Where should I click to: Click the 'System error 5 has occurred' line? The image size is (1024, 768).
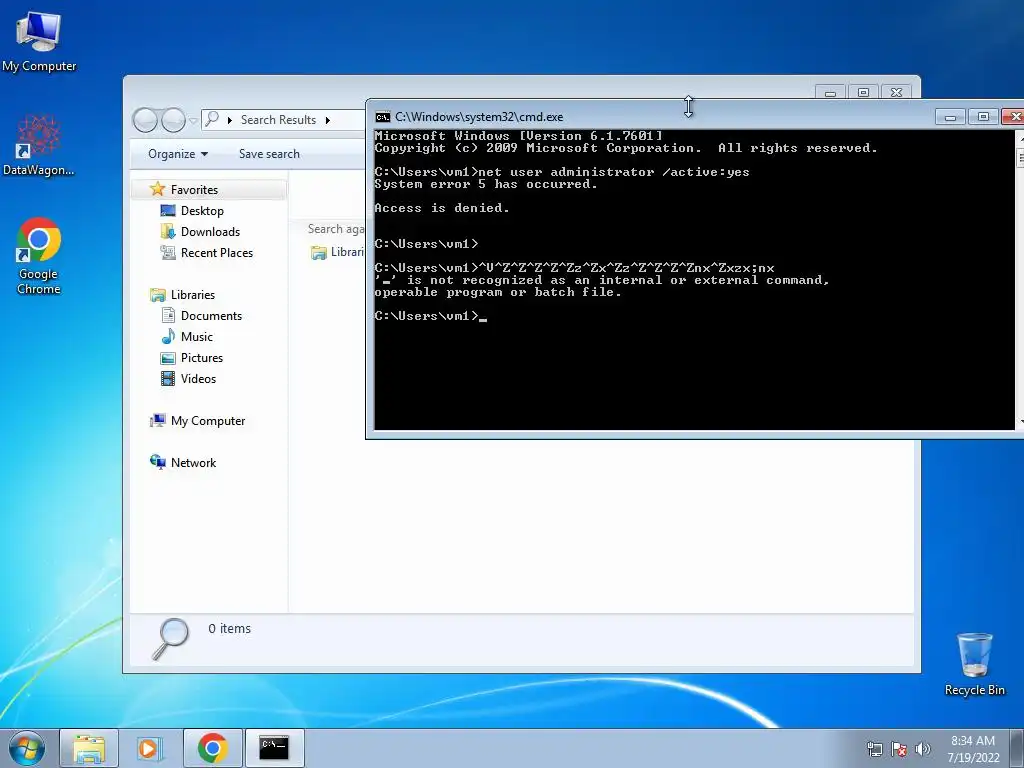486,184
